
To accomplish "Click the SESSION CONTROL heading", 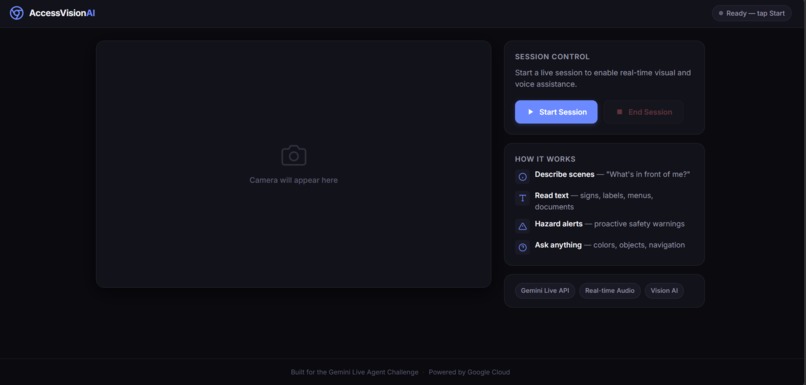I will click(x=552, y=57).
